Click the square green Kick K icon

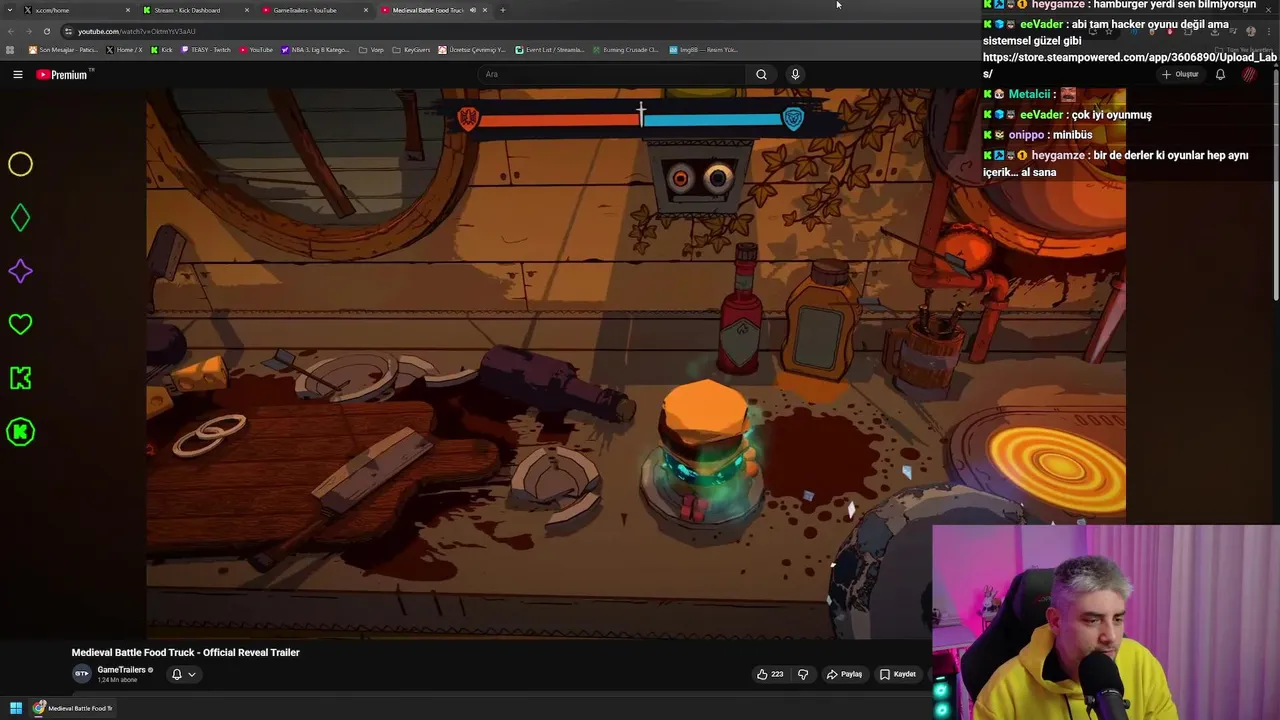(20, 378)
